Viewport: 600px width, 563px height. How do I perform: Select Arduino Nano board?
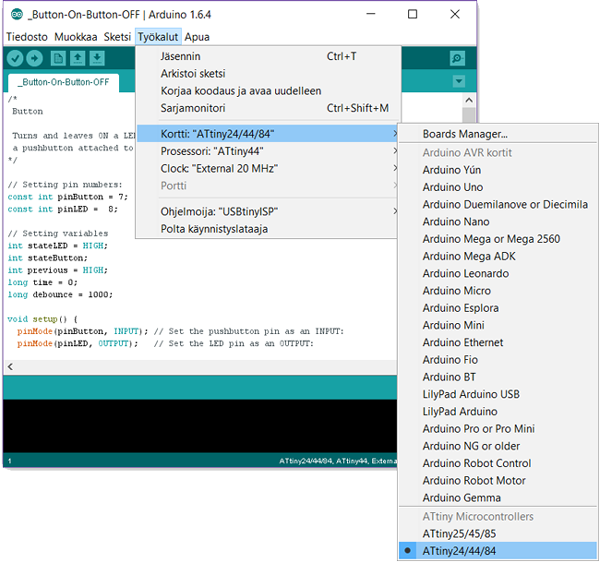[498, 222]
